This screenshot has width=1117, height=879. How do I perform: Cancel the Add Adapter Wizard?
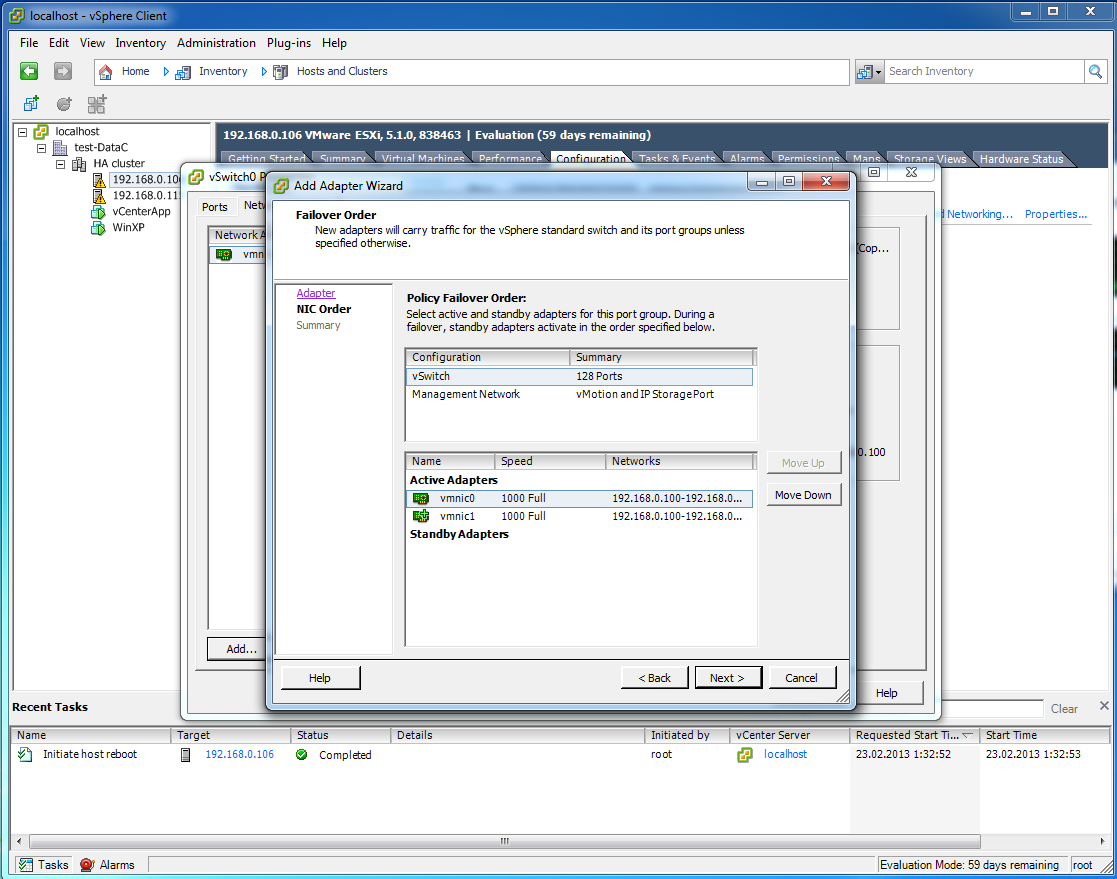point(801,678)
